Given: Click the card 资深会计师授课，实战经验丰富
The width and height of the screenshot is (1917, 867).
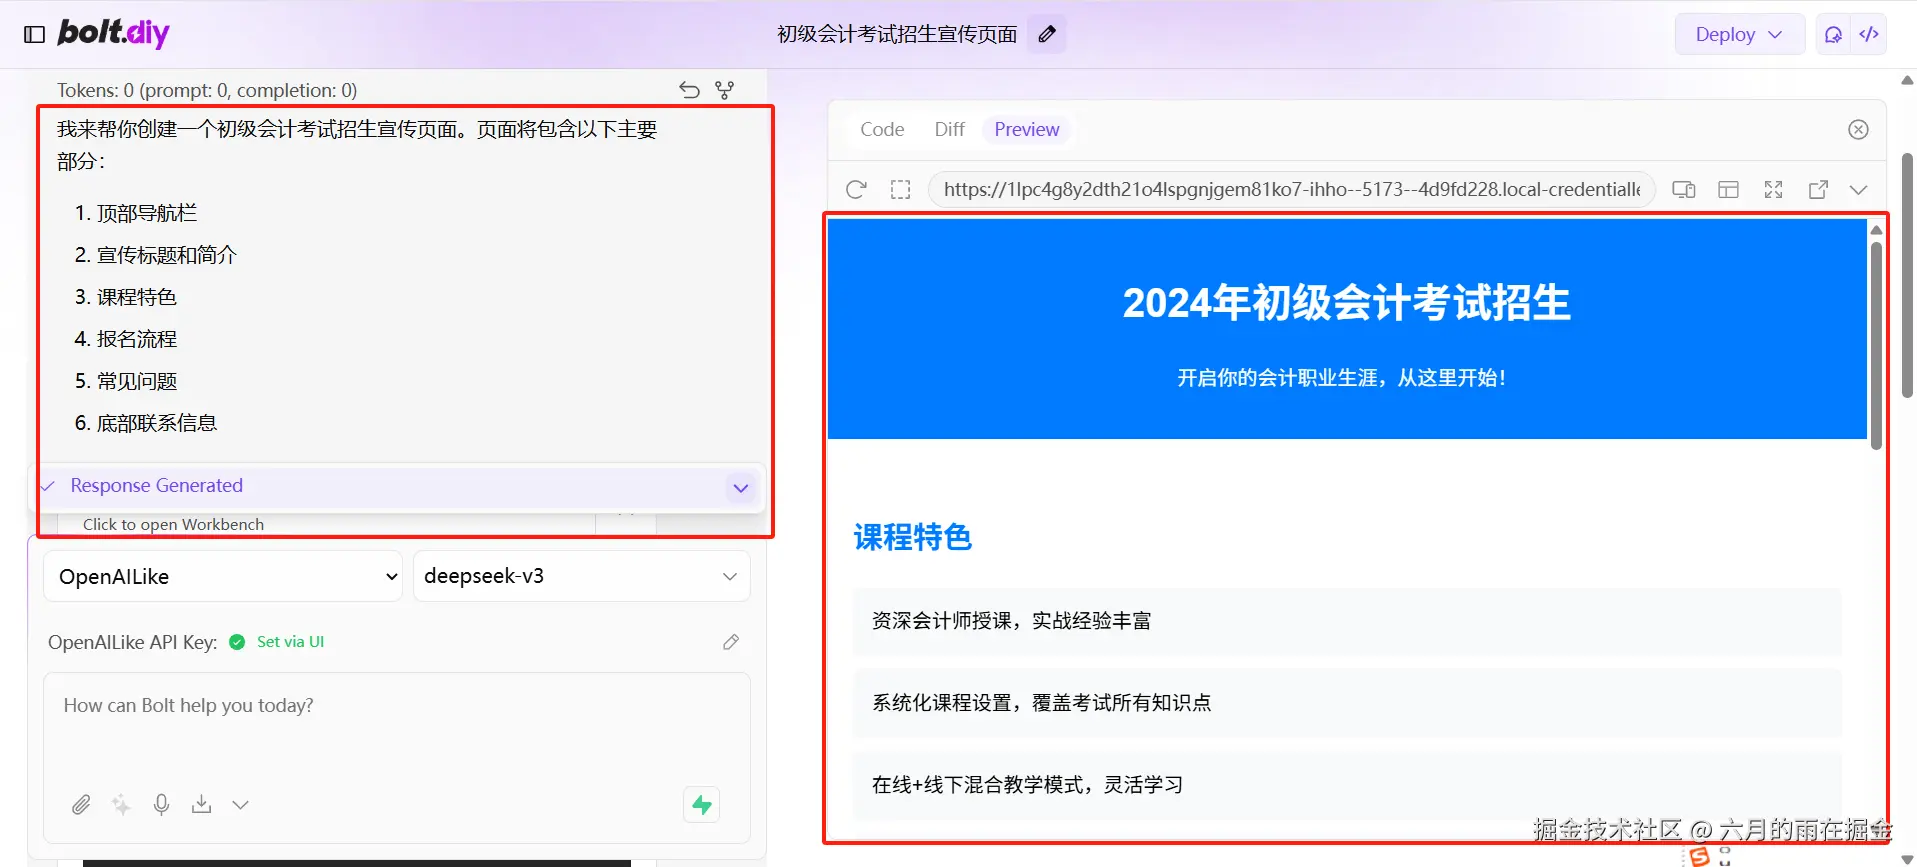Looking at the screenshot, I should click(x=1347, y=621).
